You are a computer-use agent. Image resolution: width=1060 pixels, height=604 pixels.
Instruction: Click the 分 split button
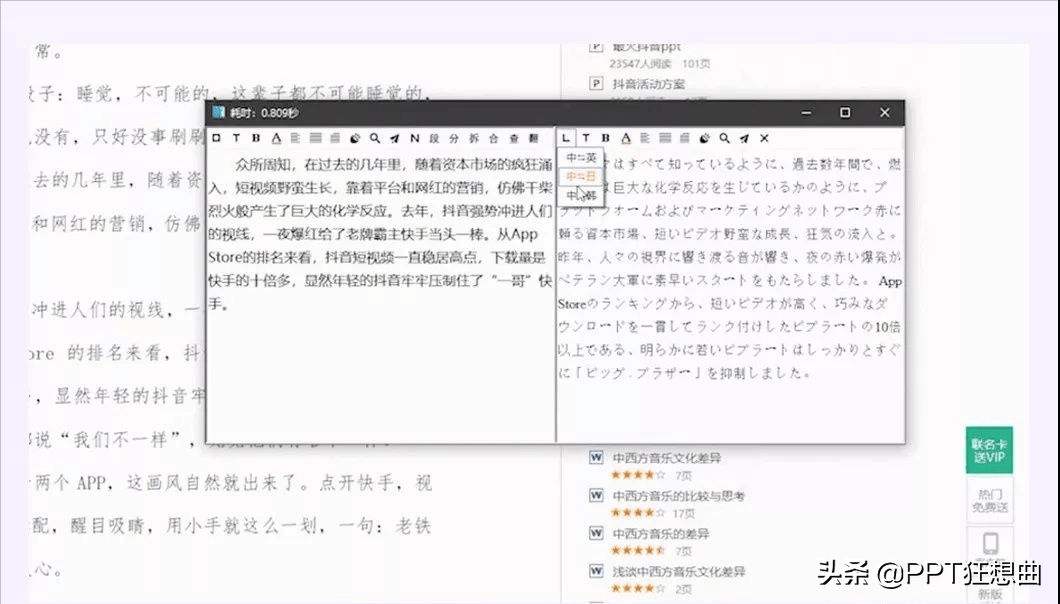pos(454,138)
